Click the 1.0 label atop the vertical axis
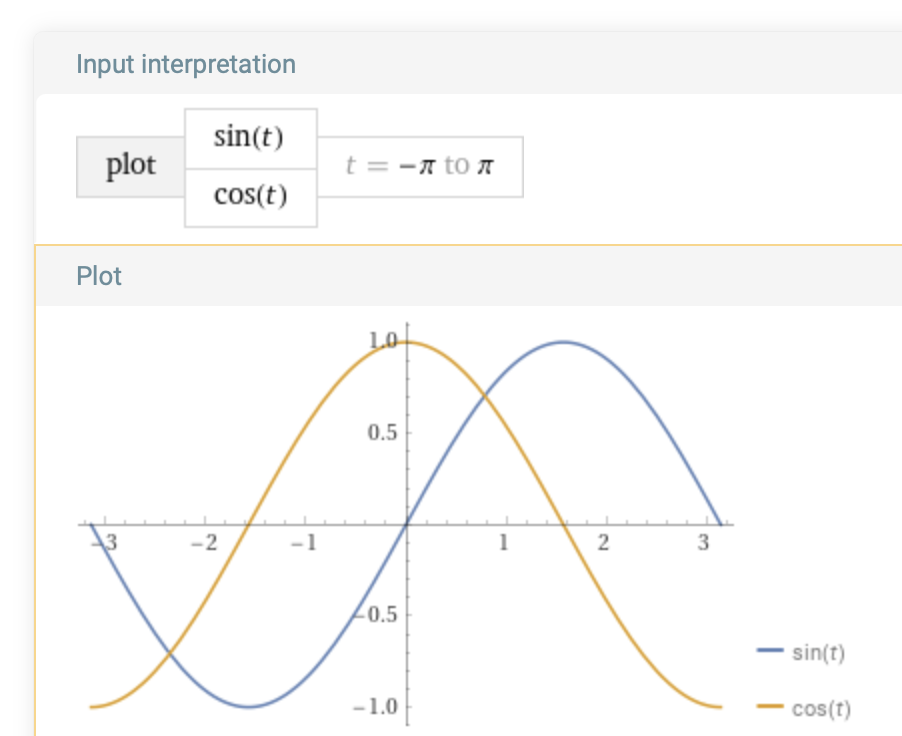This screenshot has width=902, height=736. [384, 340]
